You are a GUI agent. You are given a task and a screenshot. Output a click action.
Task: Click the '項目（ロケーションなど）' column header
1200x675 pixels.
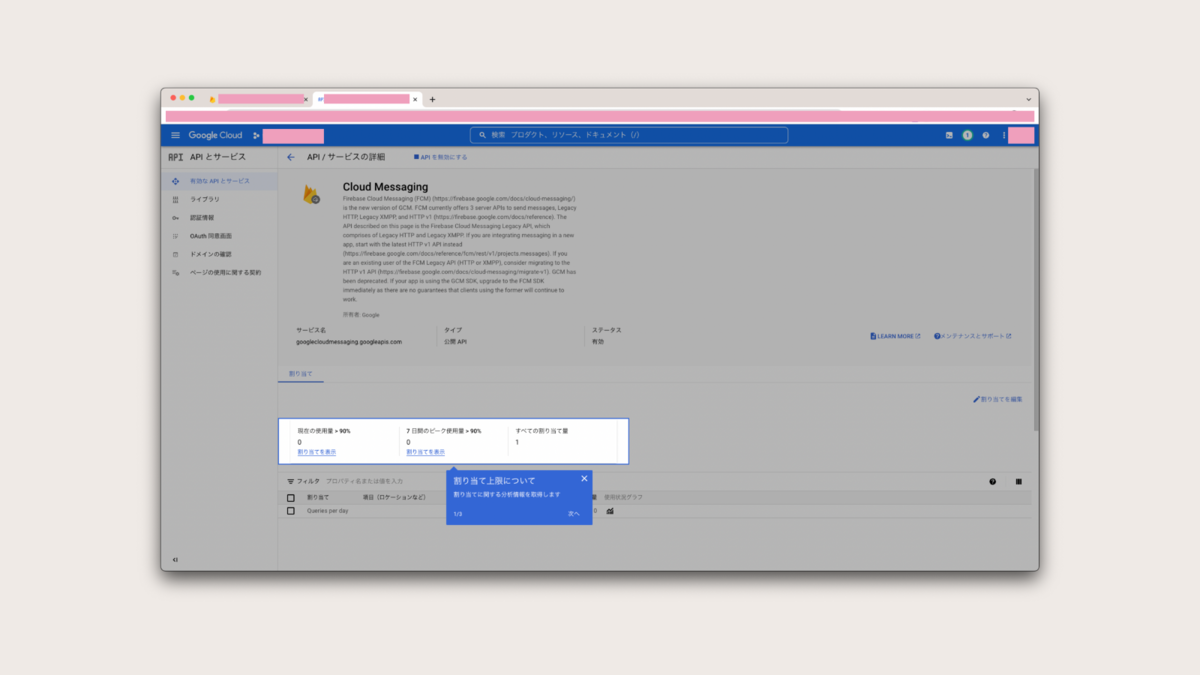[394, 498]
